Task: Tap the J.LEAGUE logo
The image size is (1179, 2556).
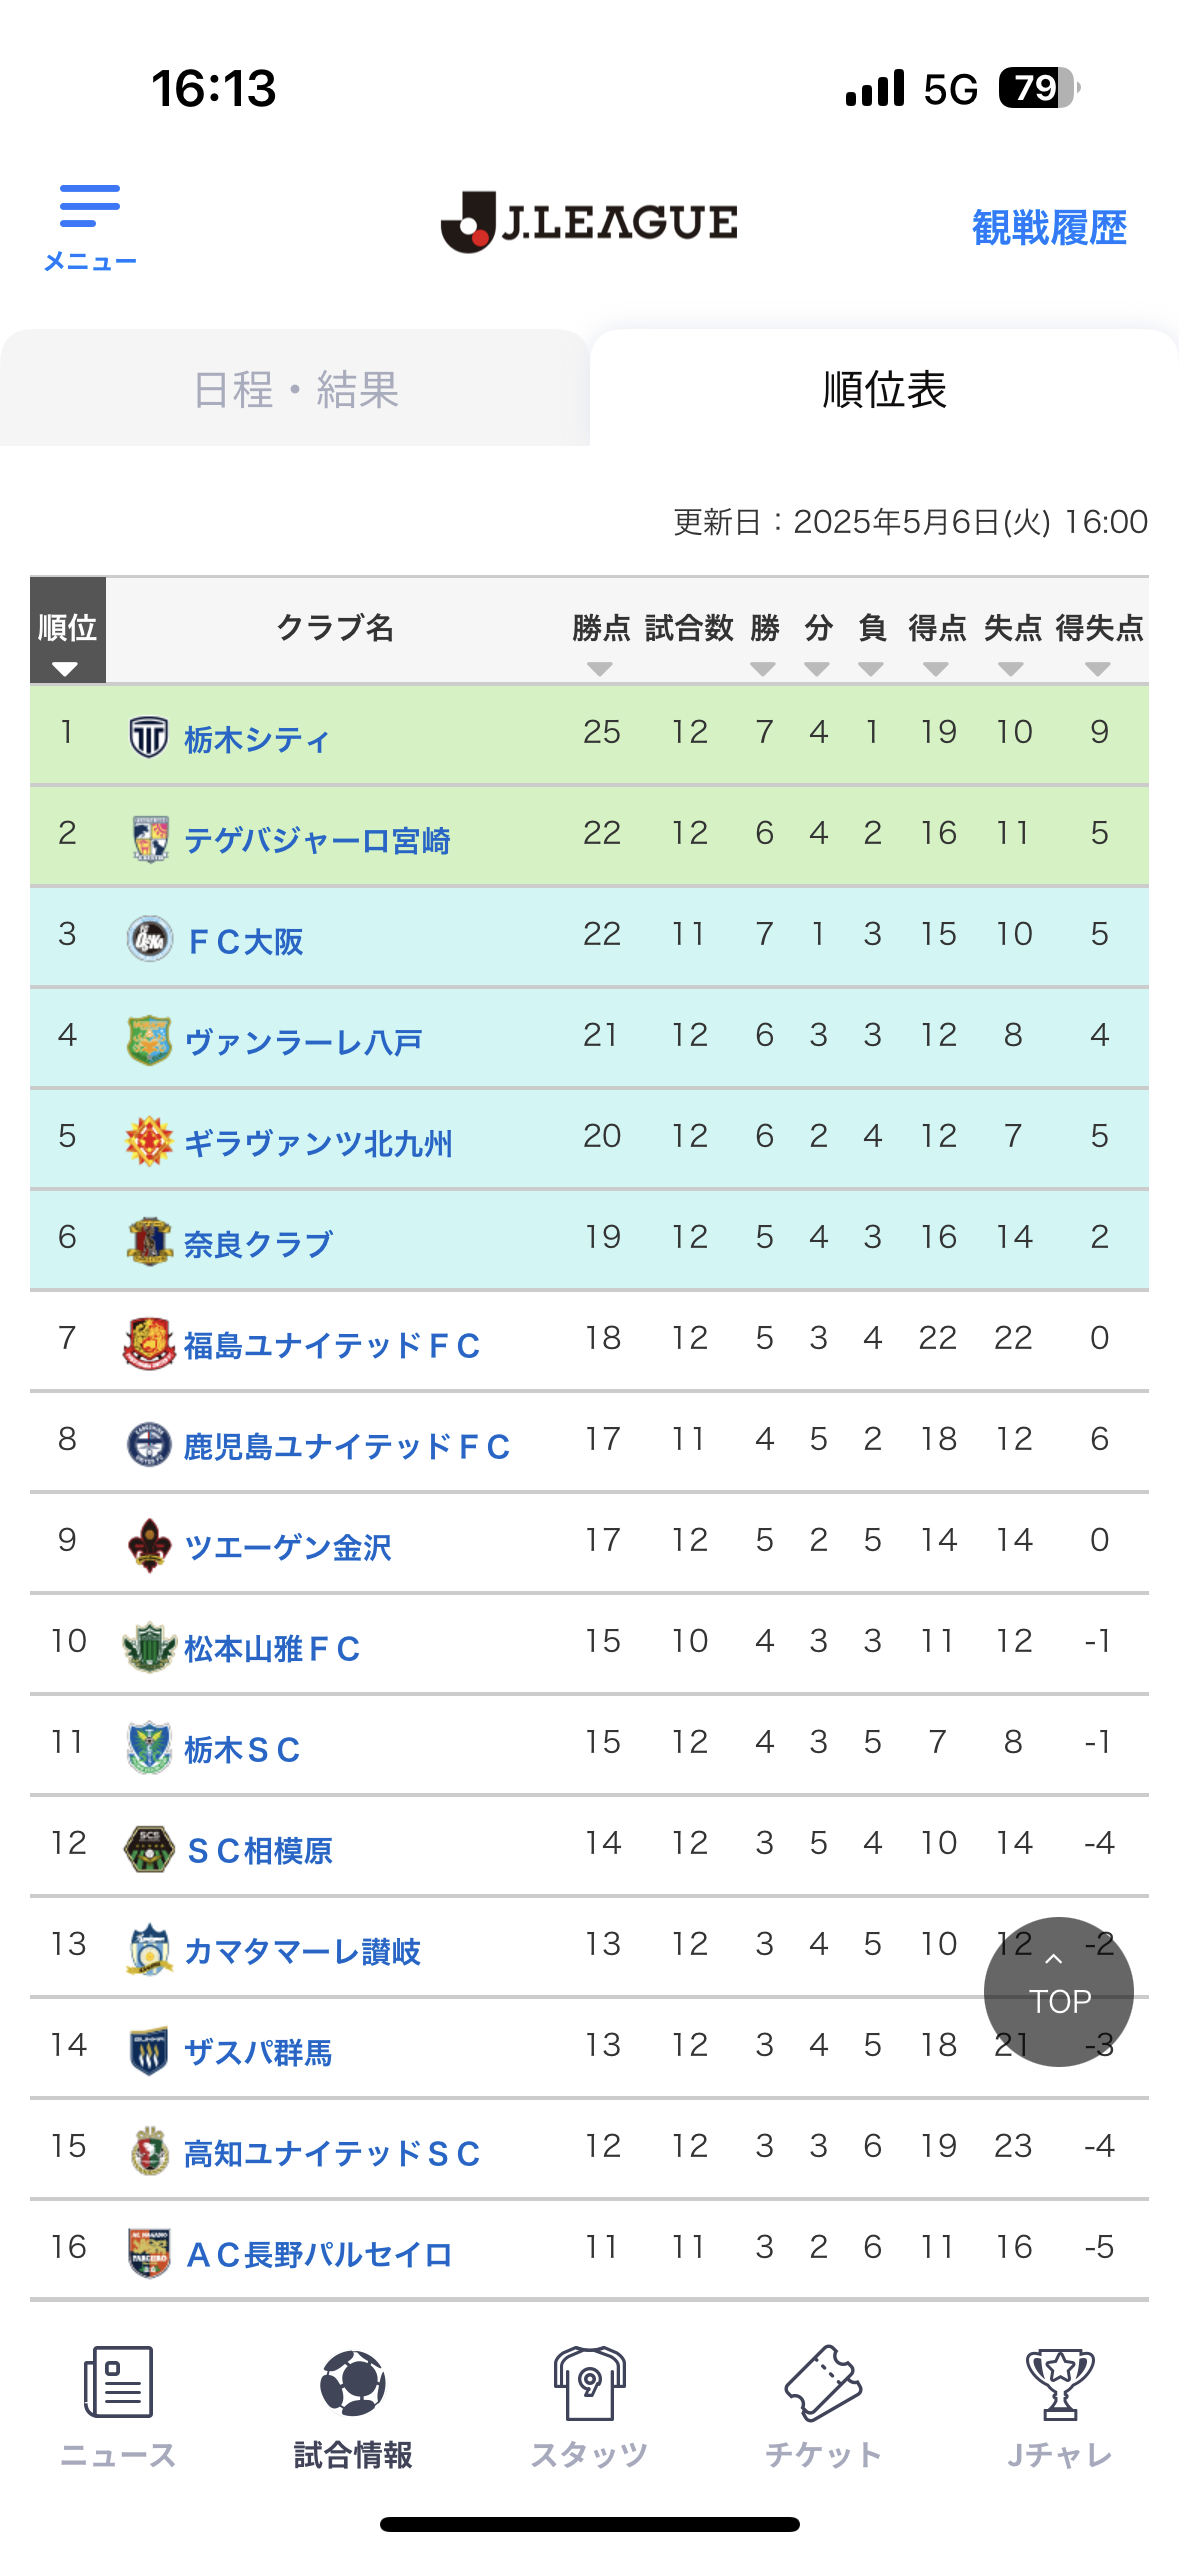Action: point(589,222)
